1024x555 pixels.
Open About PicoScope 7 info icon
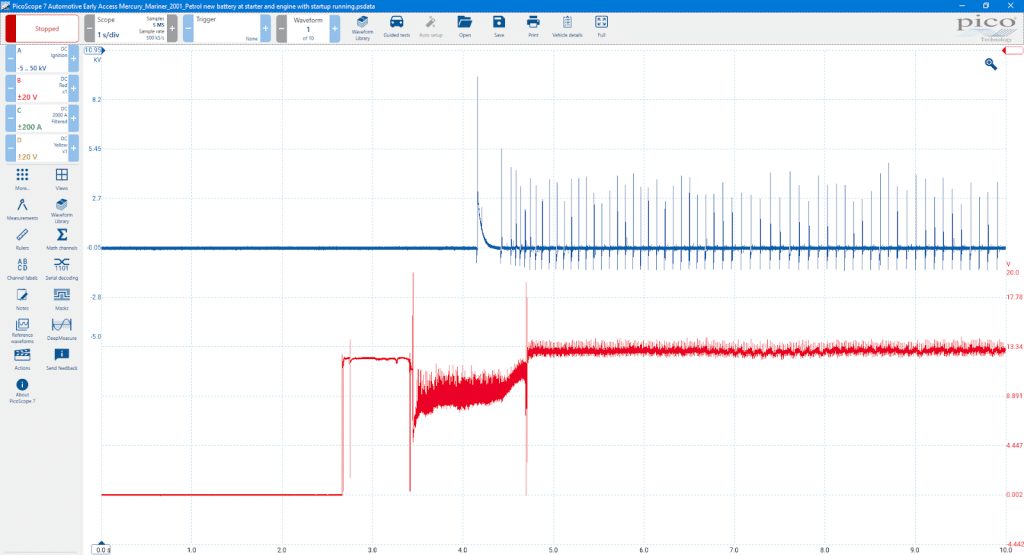(22, 391)
